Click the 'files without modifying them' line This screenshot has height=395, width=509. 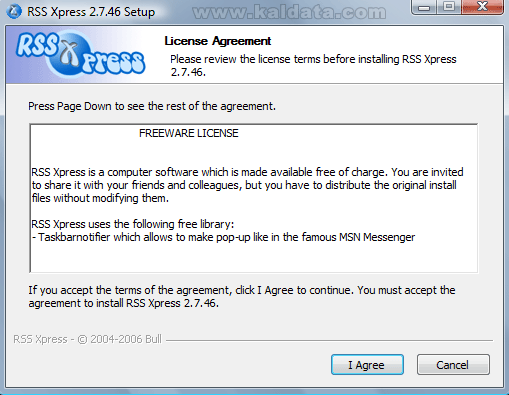coord(100,198)
